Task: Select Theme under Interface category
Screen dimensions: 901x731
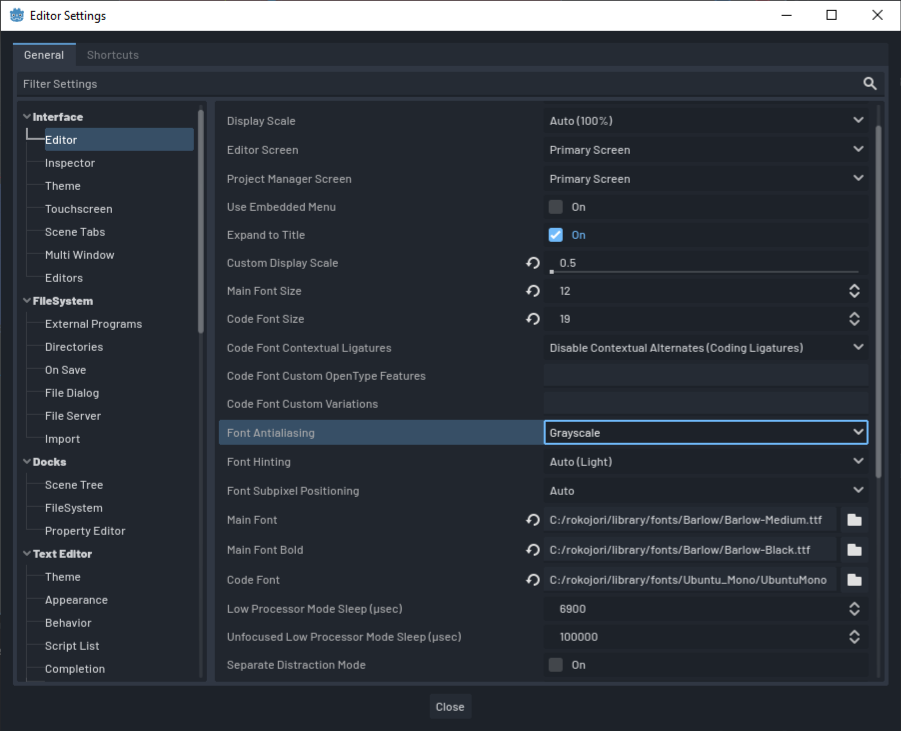Action: click(x=63, y=186)
